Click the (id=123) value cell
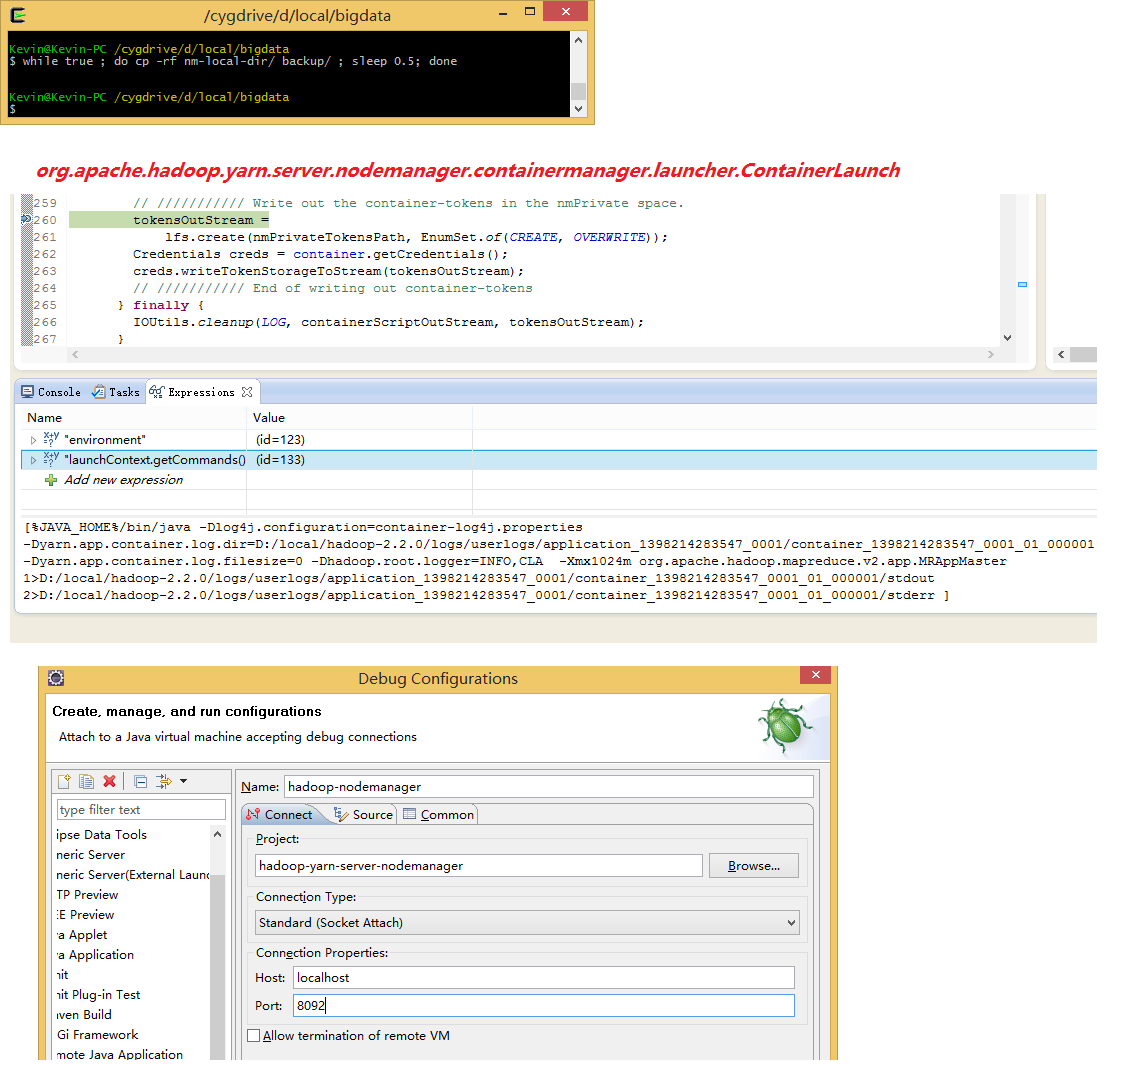This screenshot has width=1124, height=1088. pyautogui.click(x=280, y=439)
